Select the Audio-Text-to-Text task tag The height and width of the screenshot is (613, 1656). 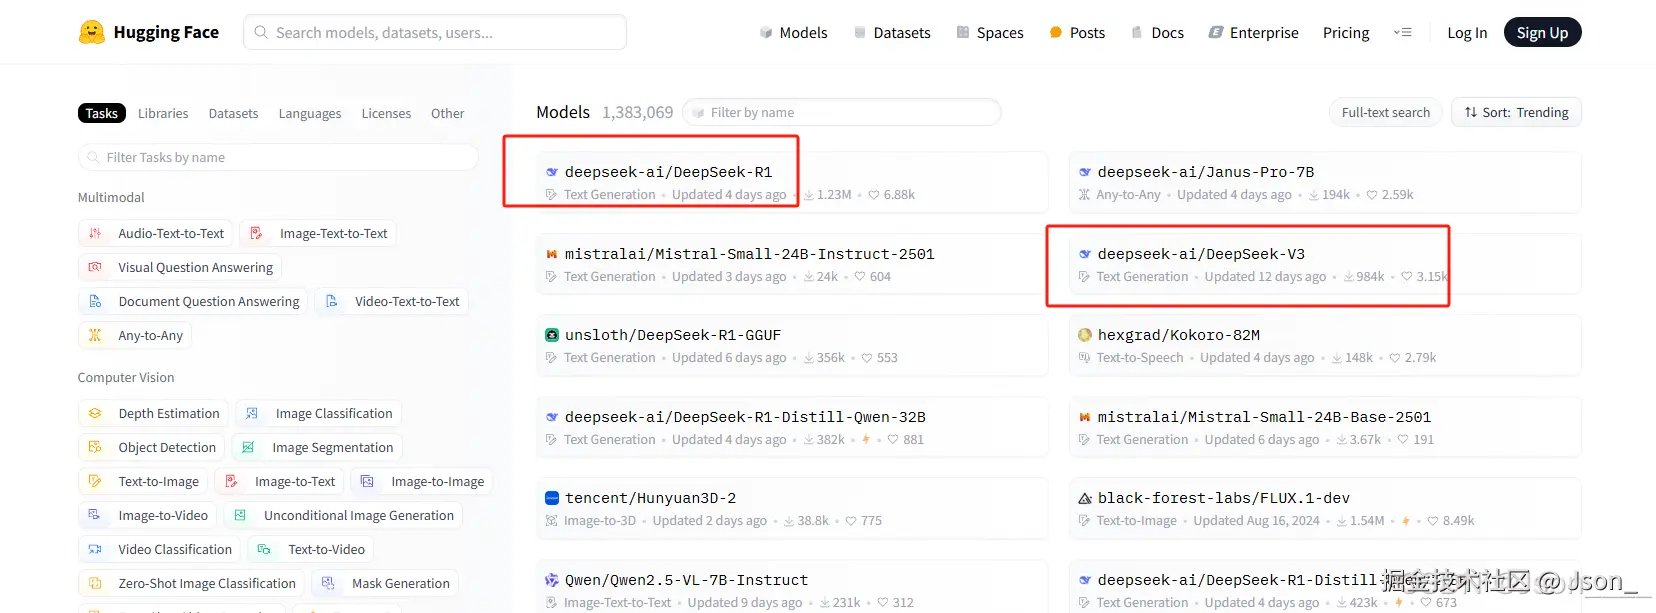156,233
